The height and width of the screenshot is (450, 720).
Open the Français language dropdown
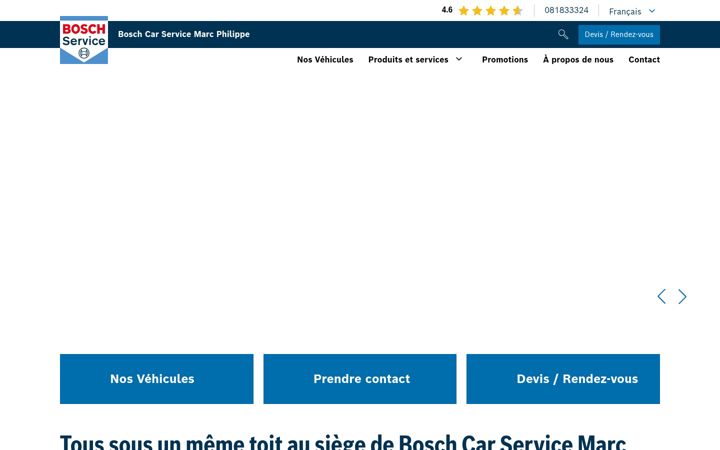(x=632, y=11)
